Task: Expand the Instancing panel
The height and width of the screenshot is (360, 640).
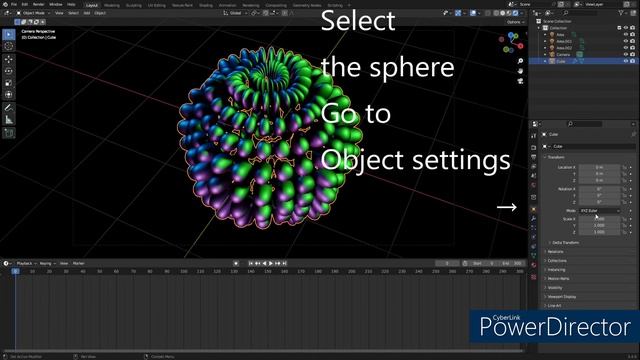Action: click(x=555, y=270)
